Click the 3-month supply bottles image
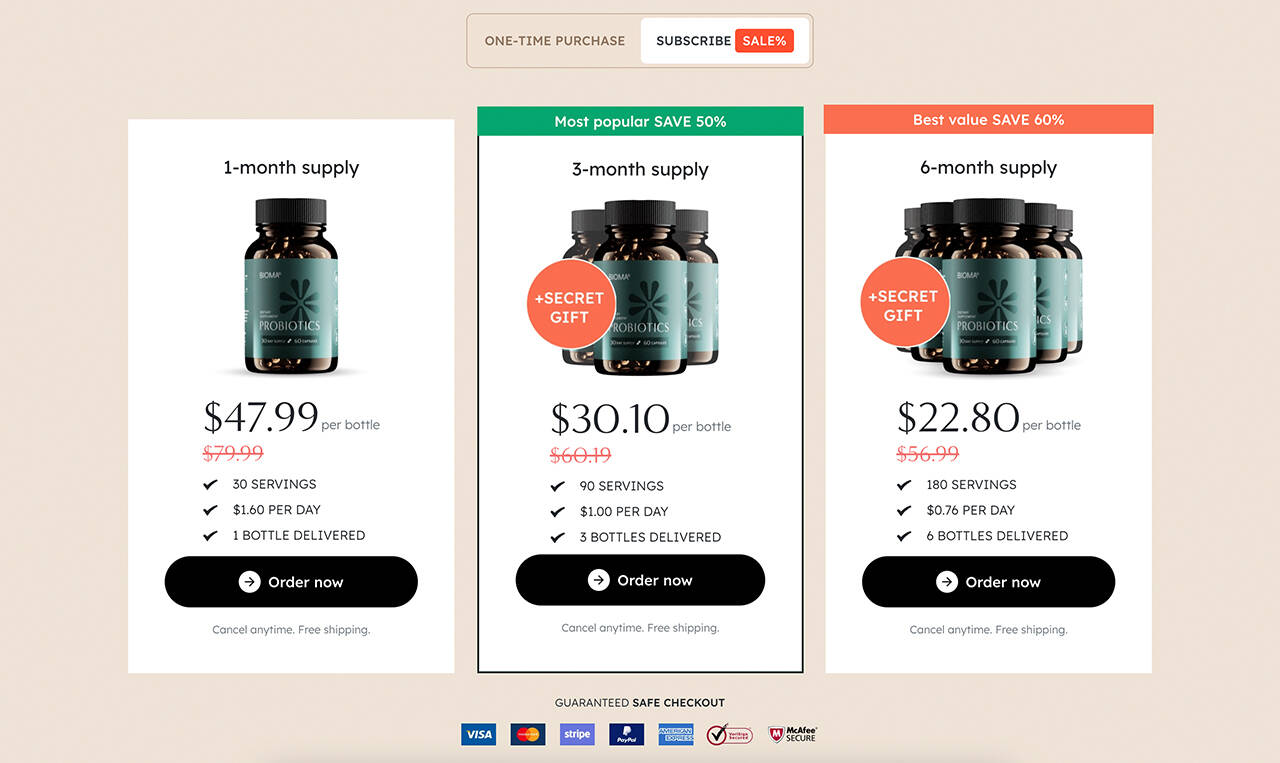Viewport: 1280px width, 763px height. 640,287
